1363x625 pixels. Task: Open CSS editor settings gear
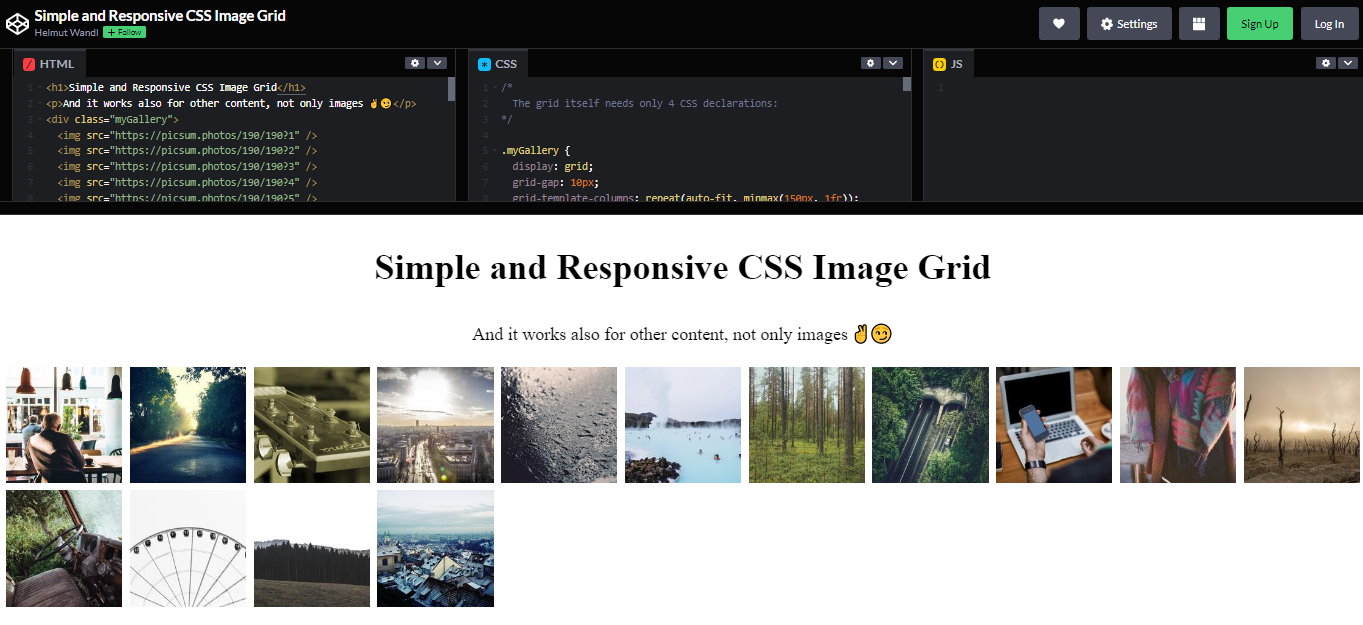[870, 62]
